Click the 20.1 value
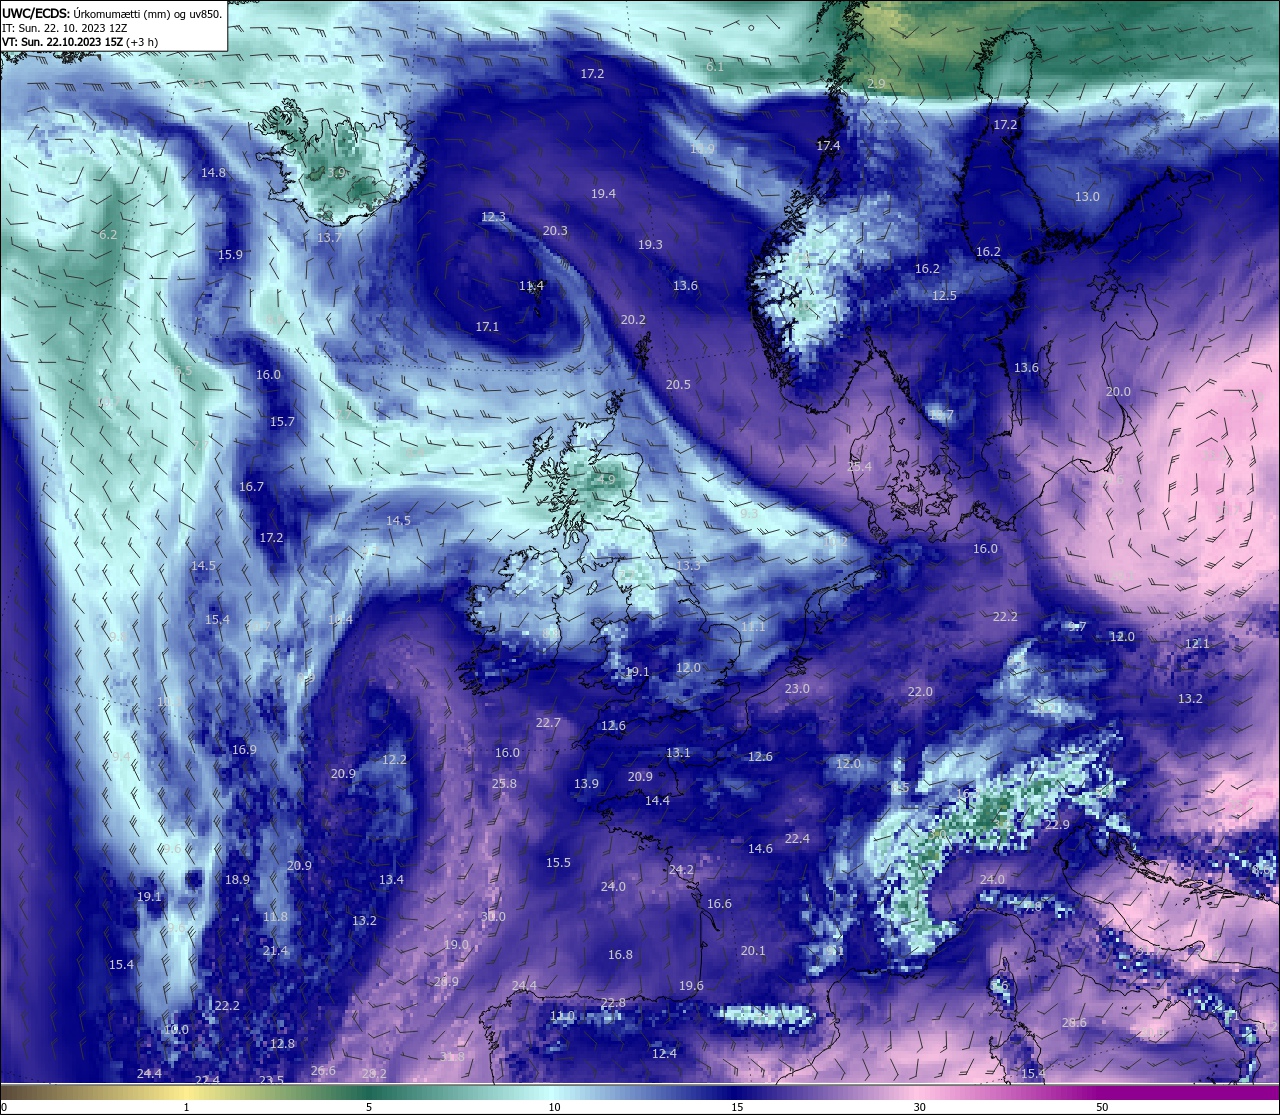 (753, 951)
